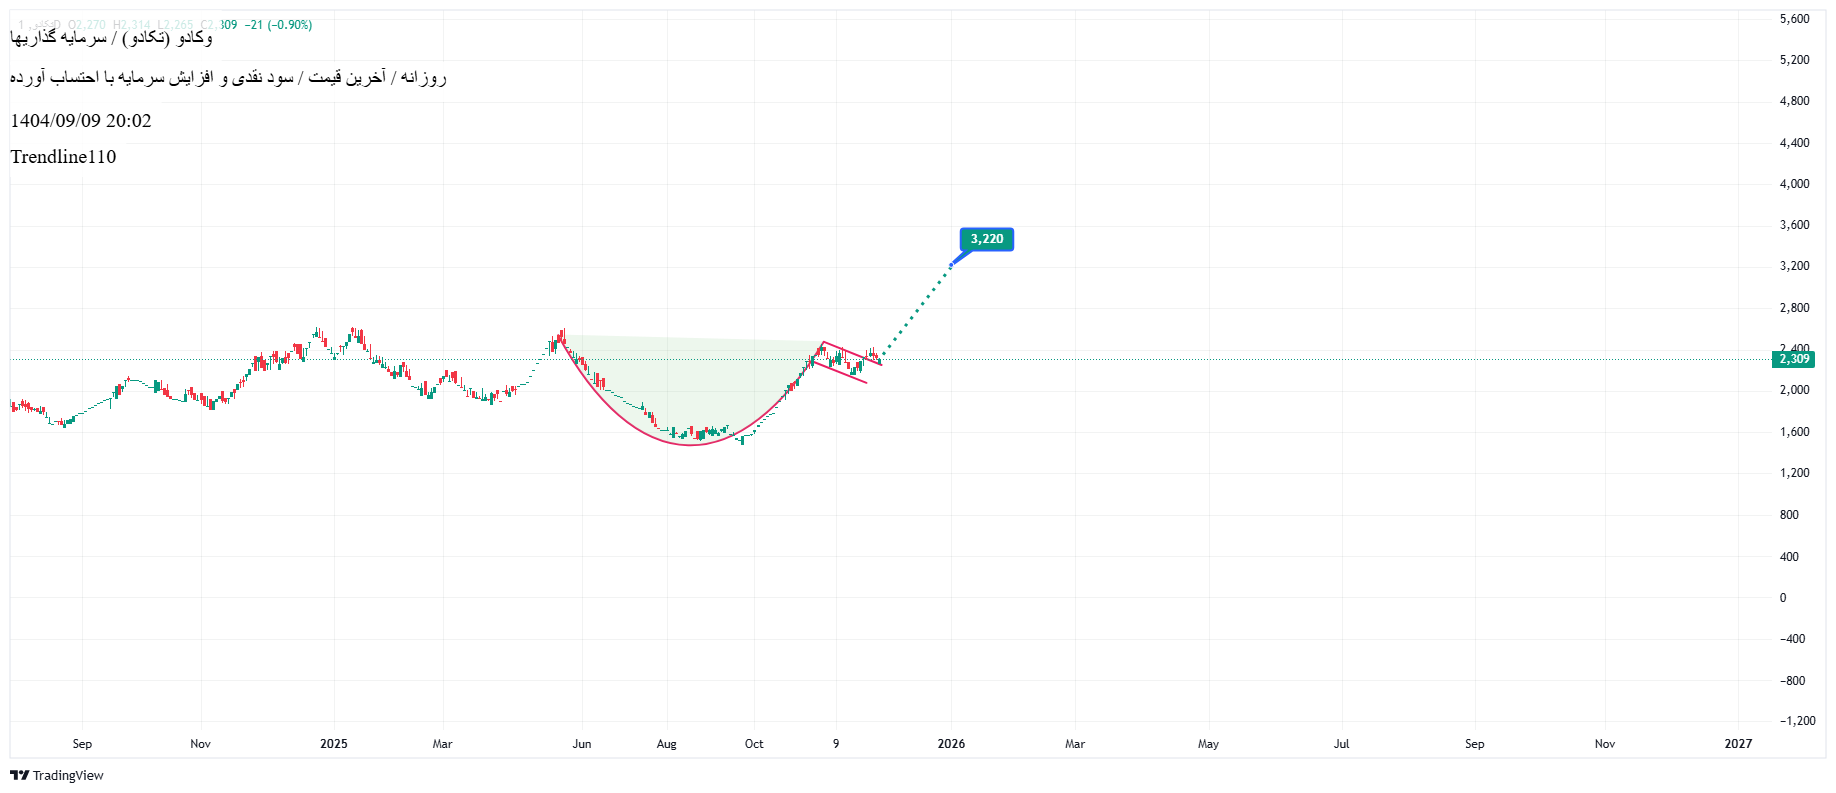Click the 3,200 level on price scale

point(1794,266)
